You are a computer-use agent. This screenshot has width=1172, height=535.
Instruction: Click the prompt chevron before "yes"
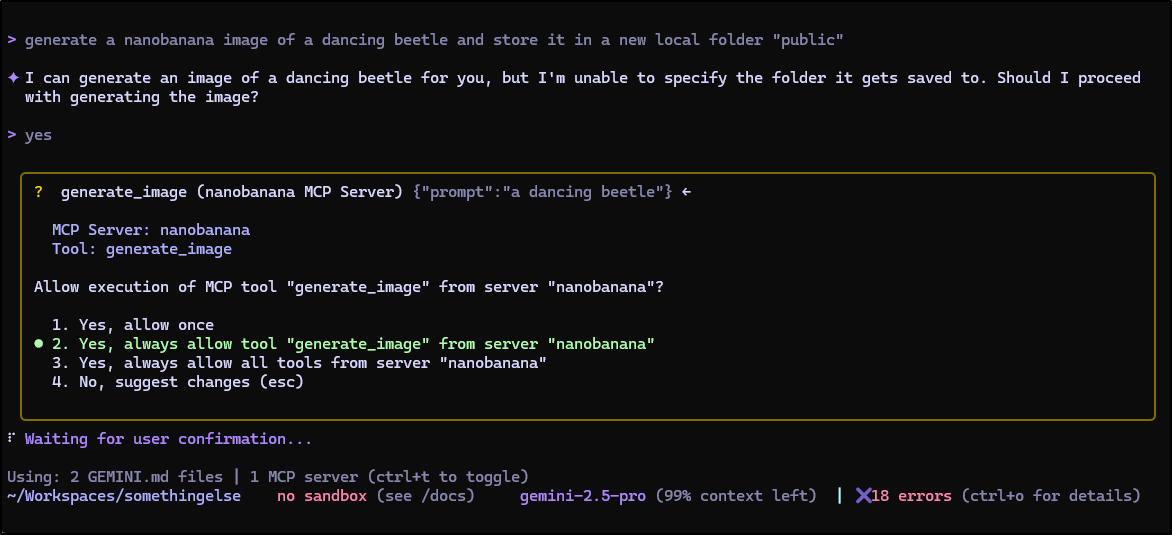pyautogui.click(x=11, y=134)
